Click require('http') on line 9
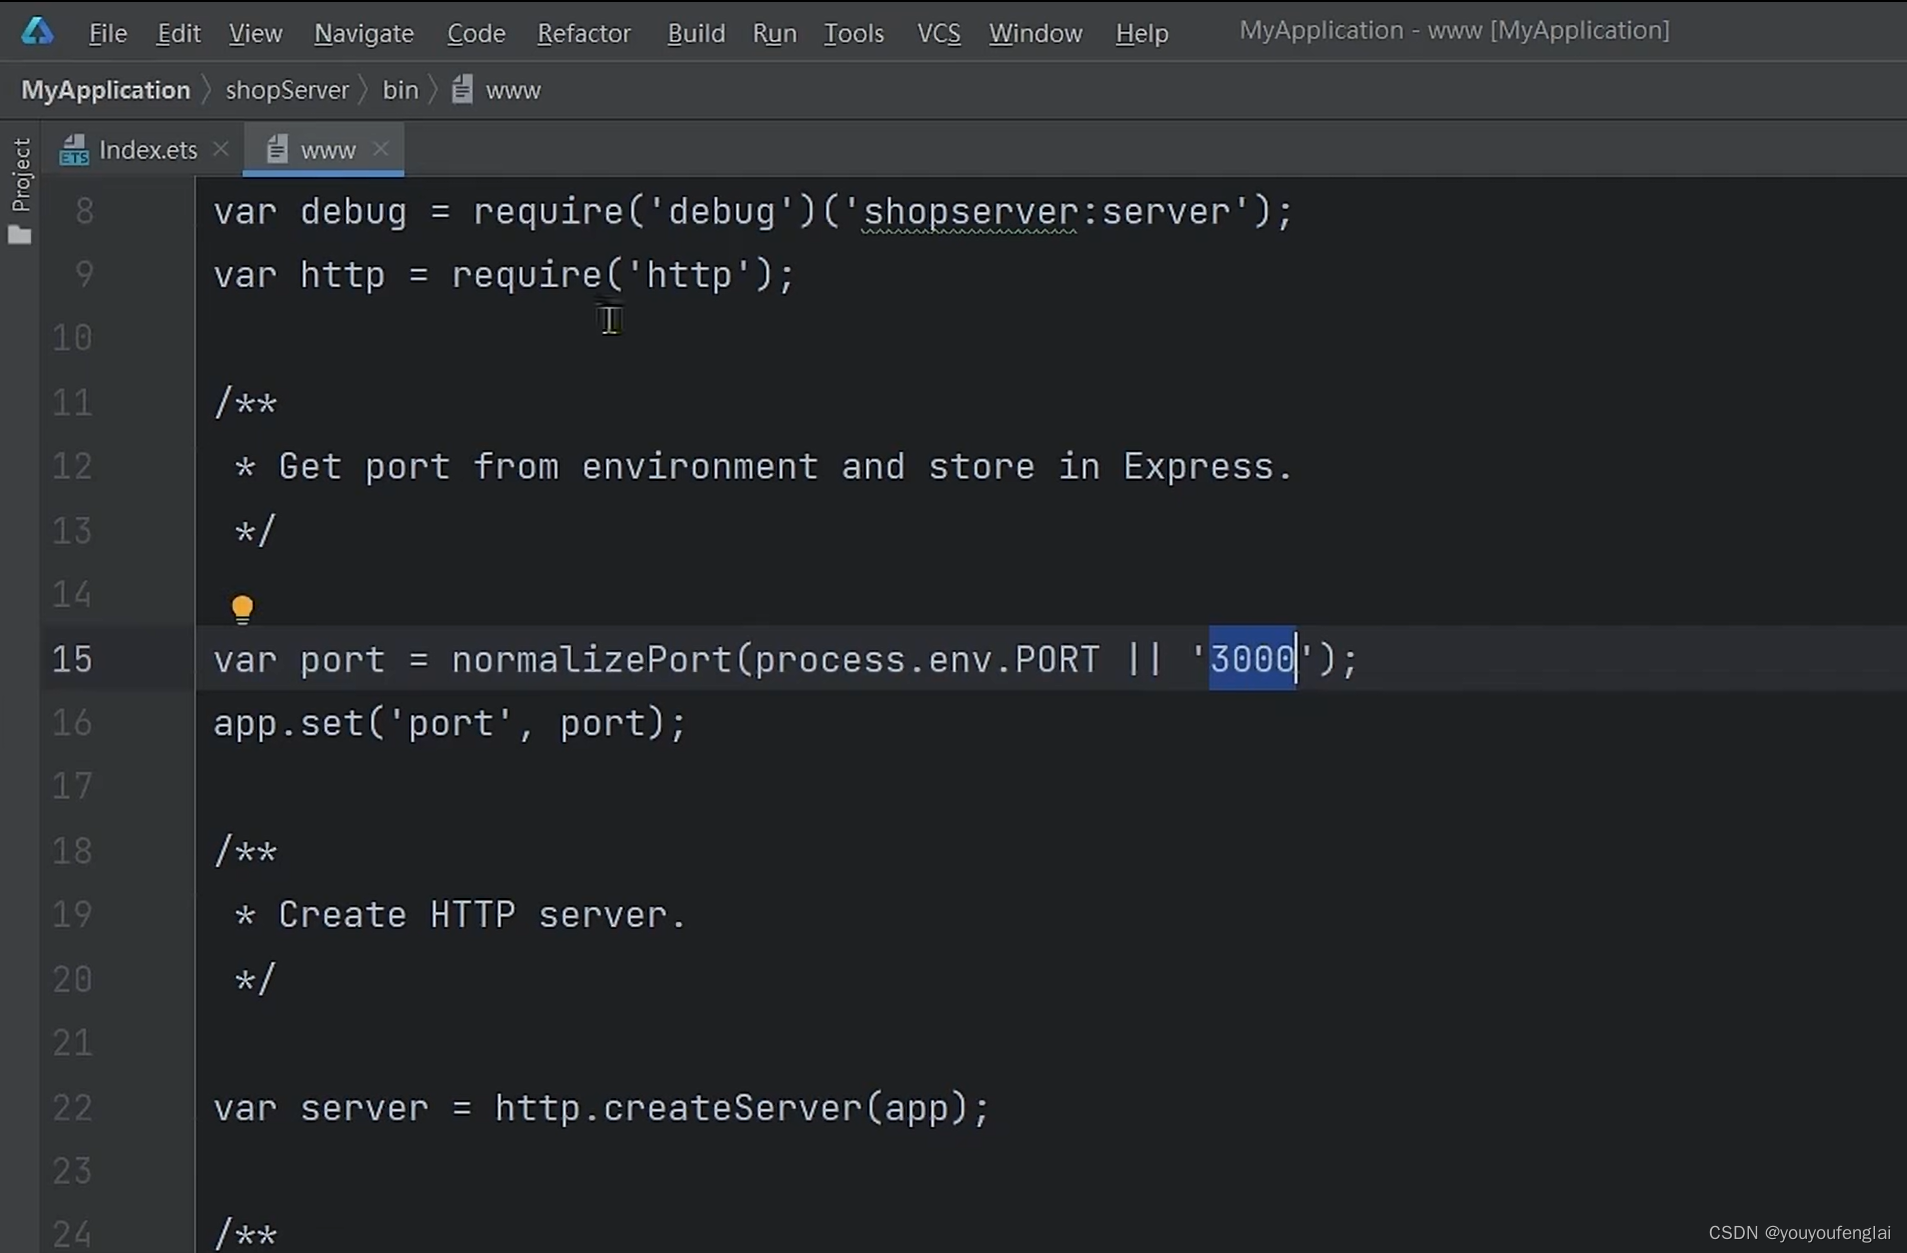The width and height of the screenshot is (1907, 1253). [612, 275]
